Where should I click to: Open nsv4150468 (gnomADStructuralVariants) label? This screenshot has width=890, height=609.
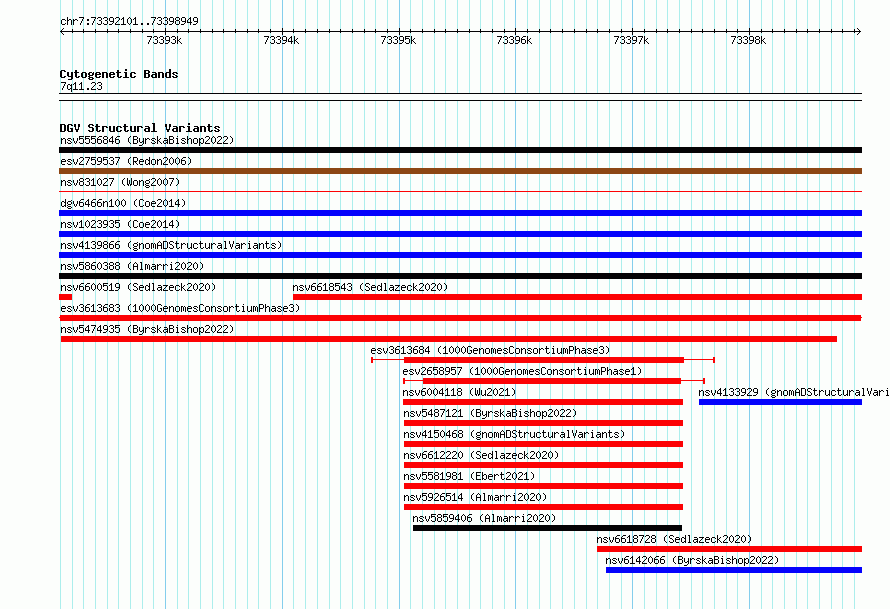pos(514,434)
